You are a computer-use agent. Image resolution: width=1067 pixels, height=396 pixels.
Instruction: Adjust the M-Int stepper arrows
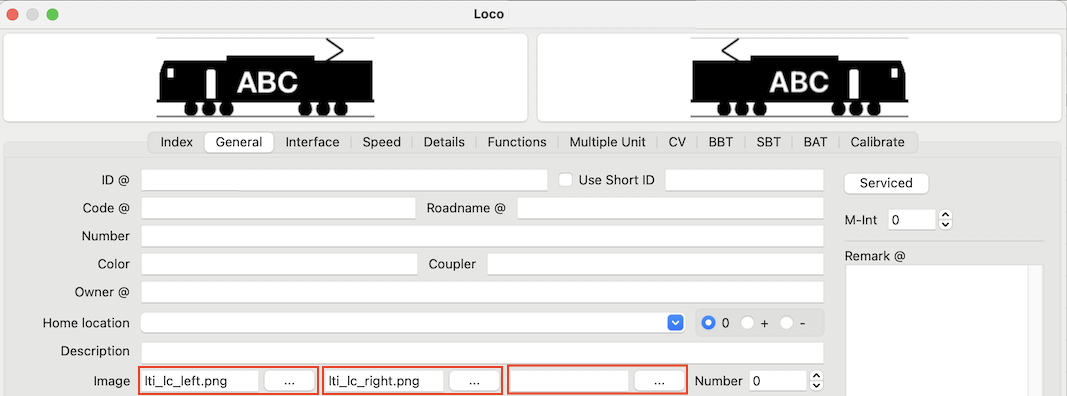click(946, 220)
